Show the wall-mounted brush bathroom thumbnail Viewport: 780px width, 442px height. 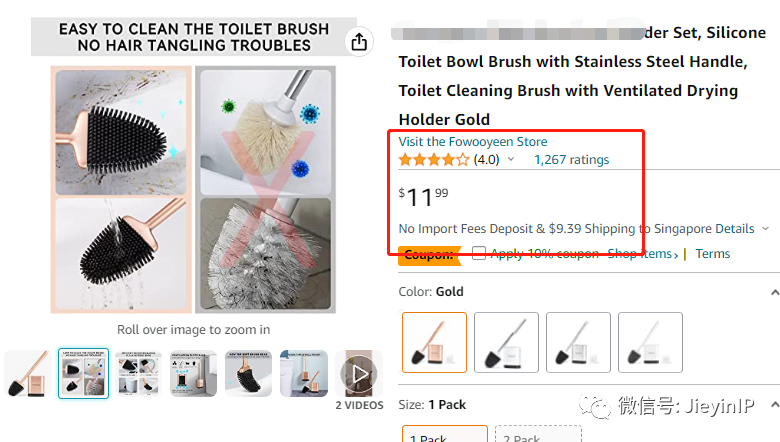coord(303,374)
